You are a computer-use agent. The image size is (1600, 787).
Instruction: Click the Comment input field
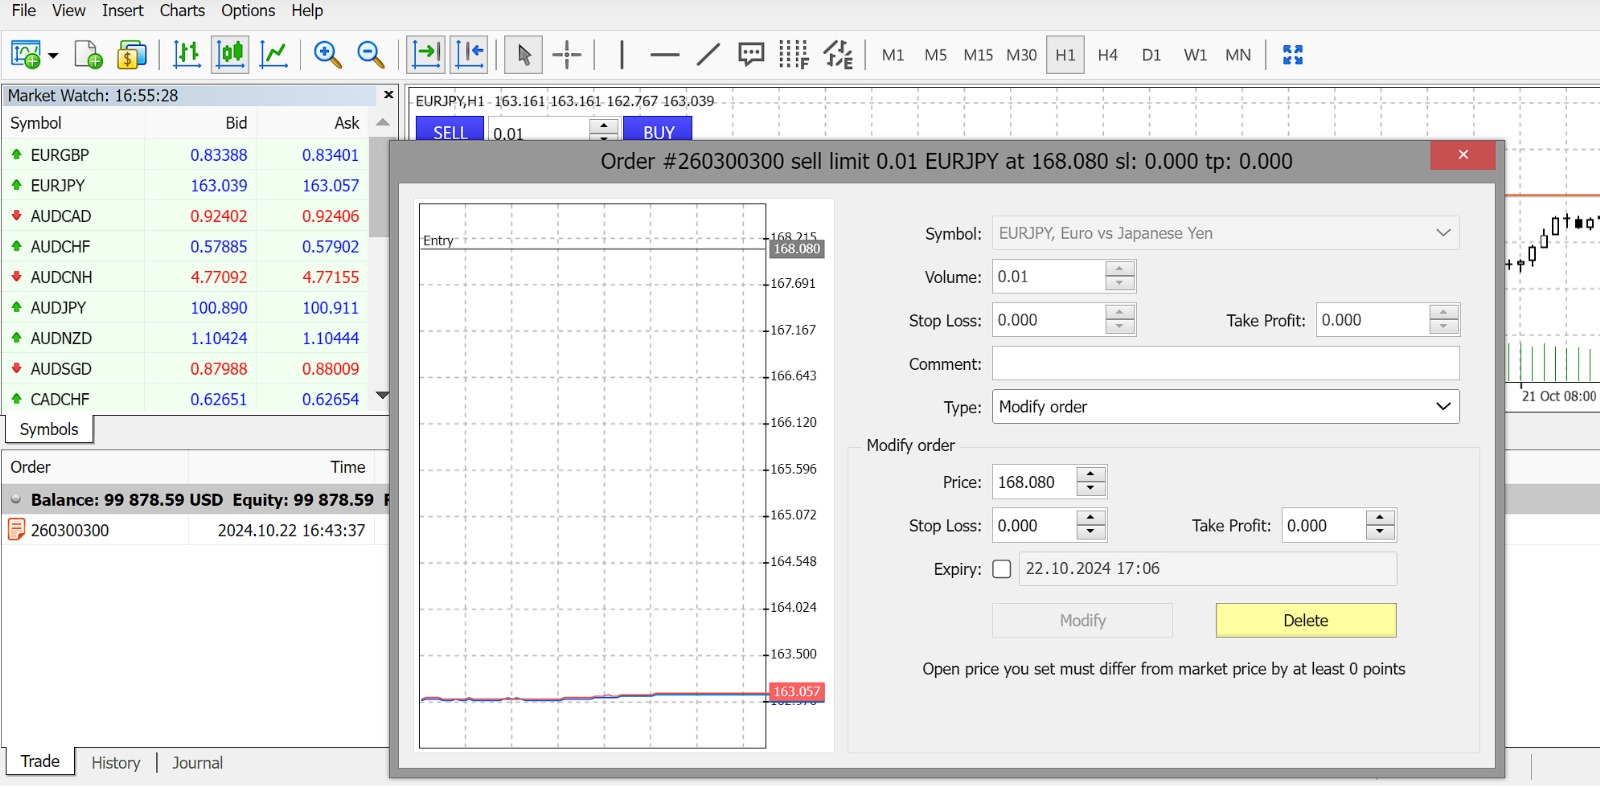point(1225,364)
